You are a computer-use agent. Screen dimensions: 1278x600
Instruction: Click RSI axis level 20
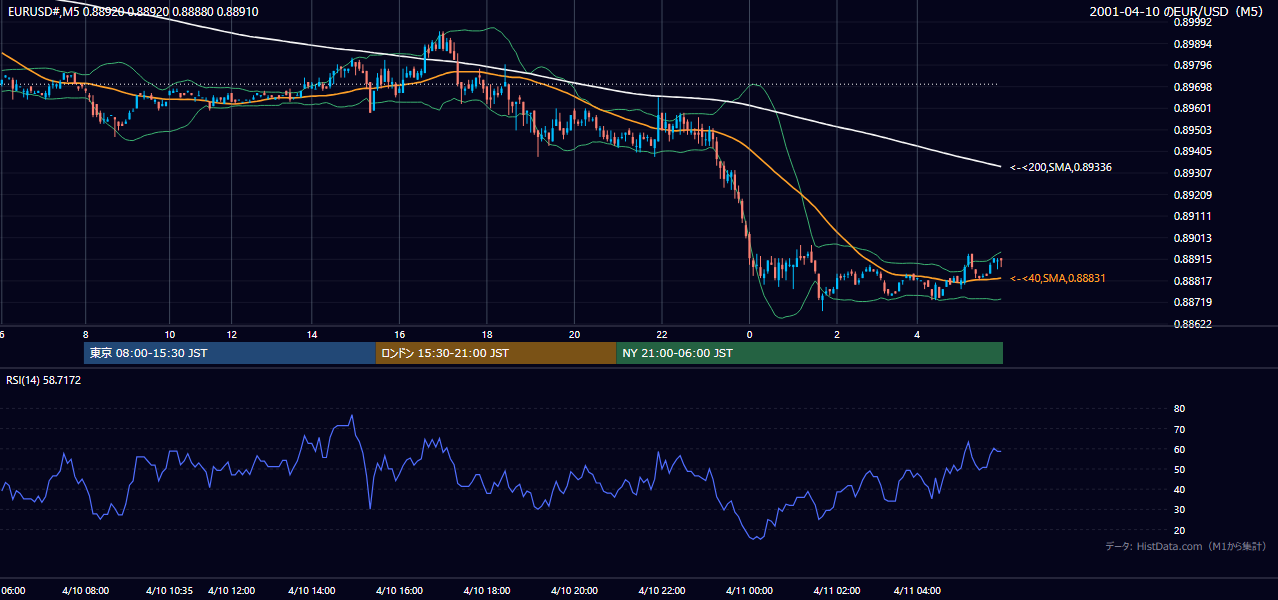[1180, 530]
